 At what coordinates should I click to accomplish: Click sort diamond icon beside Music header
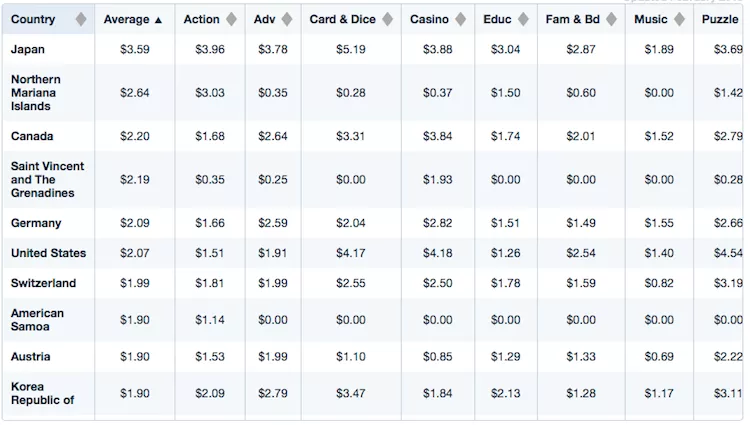click(679, 20)
